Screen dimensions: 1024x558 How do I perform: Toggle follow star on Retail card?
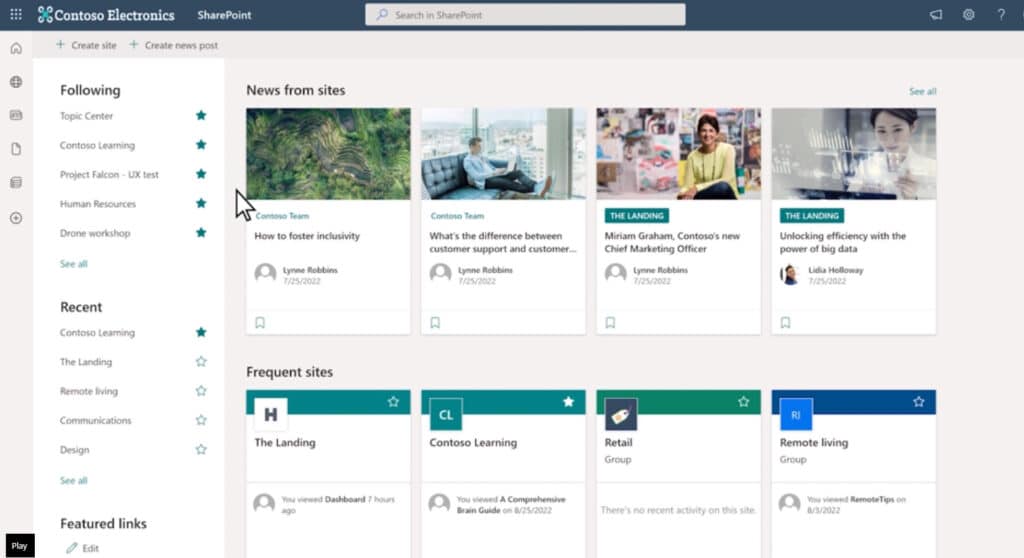click(743, 402)
